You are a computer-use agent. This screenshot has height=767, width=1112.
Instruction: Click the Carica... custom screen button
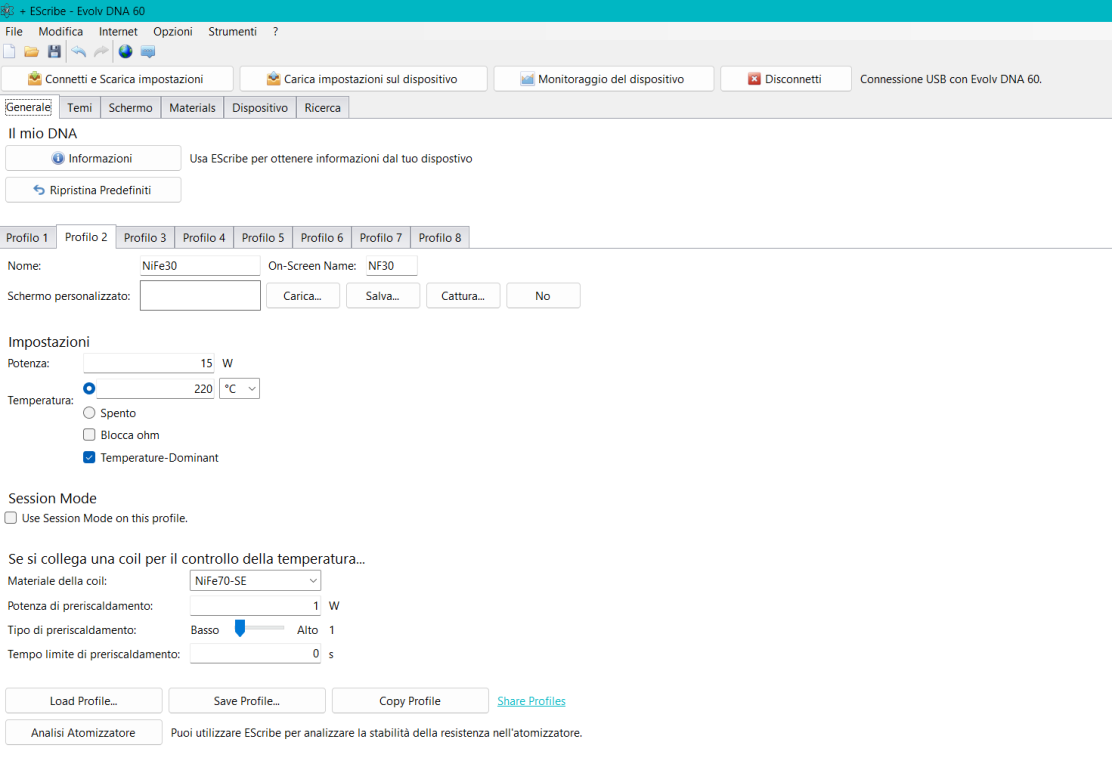click(303, 296)
